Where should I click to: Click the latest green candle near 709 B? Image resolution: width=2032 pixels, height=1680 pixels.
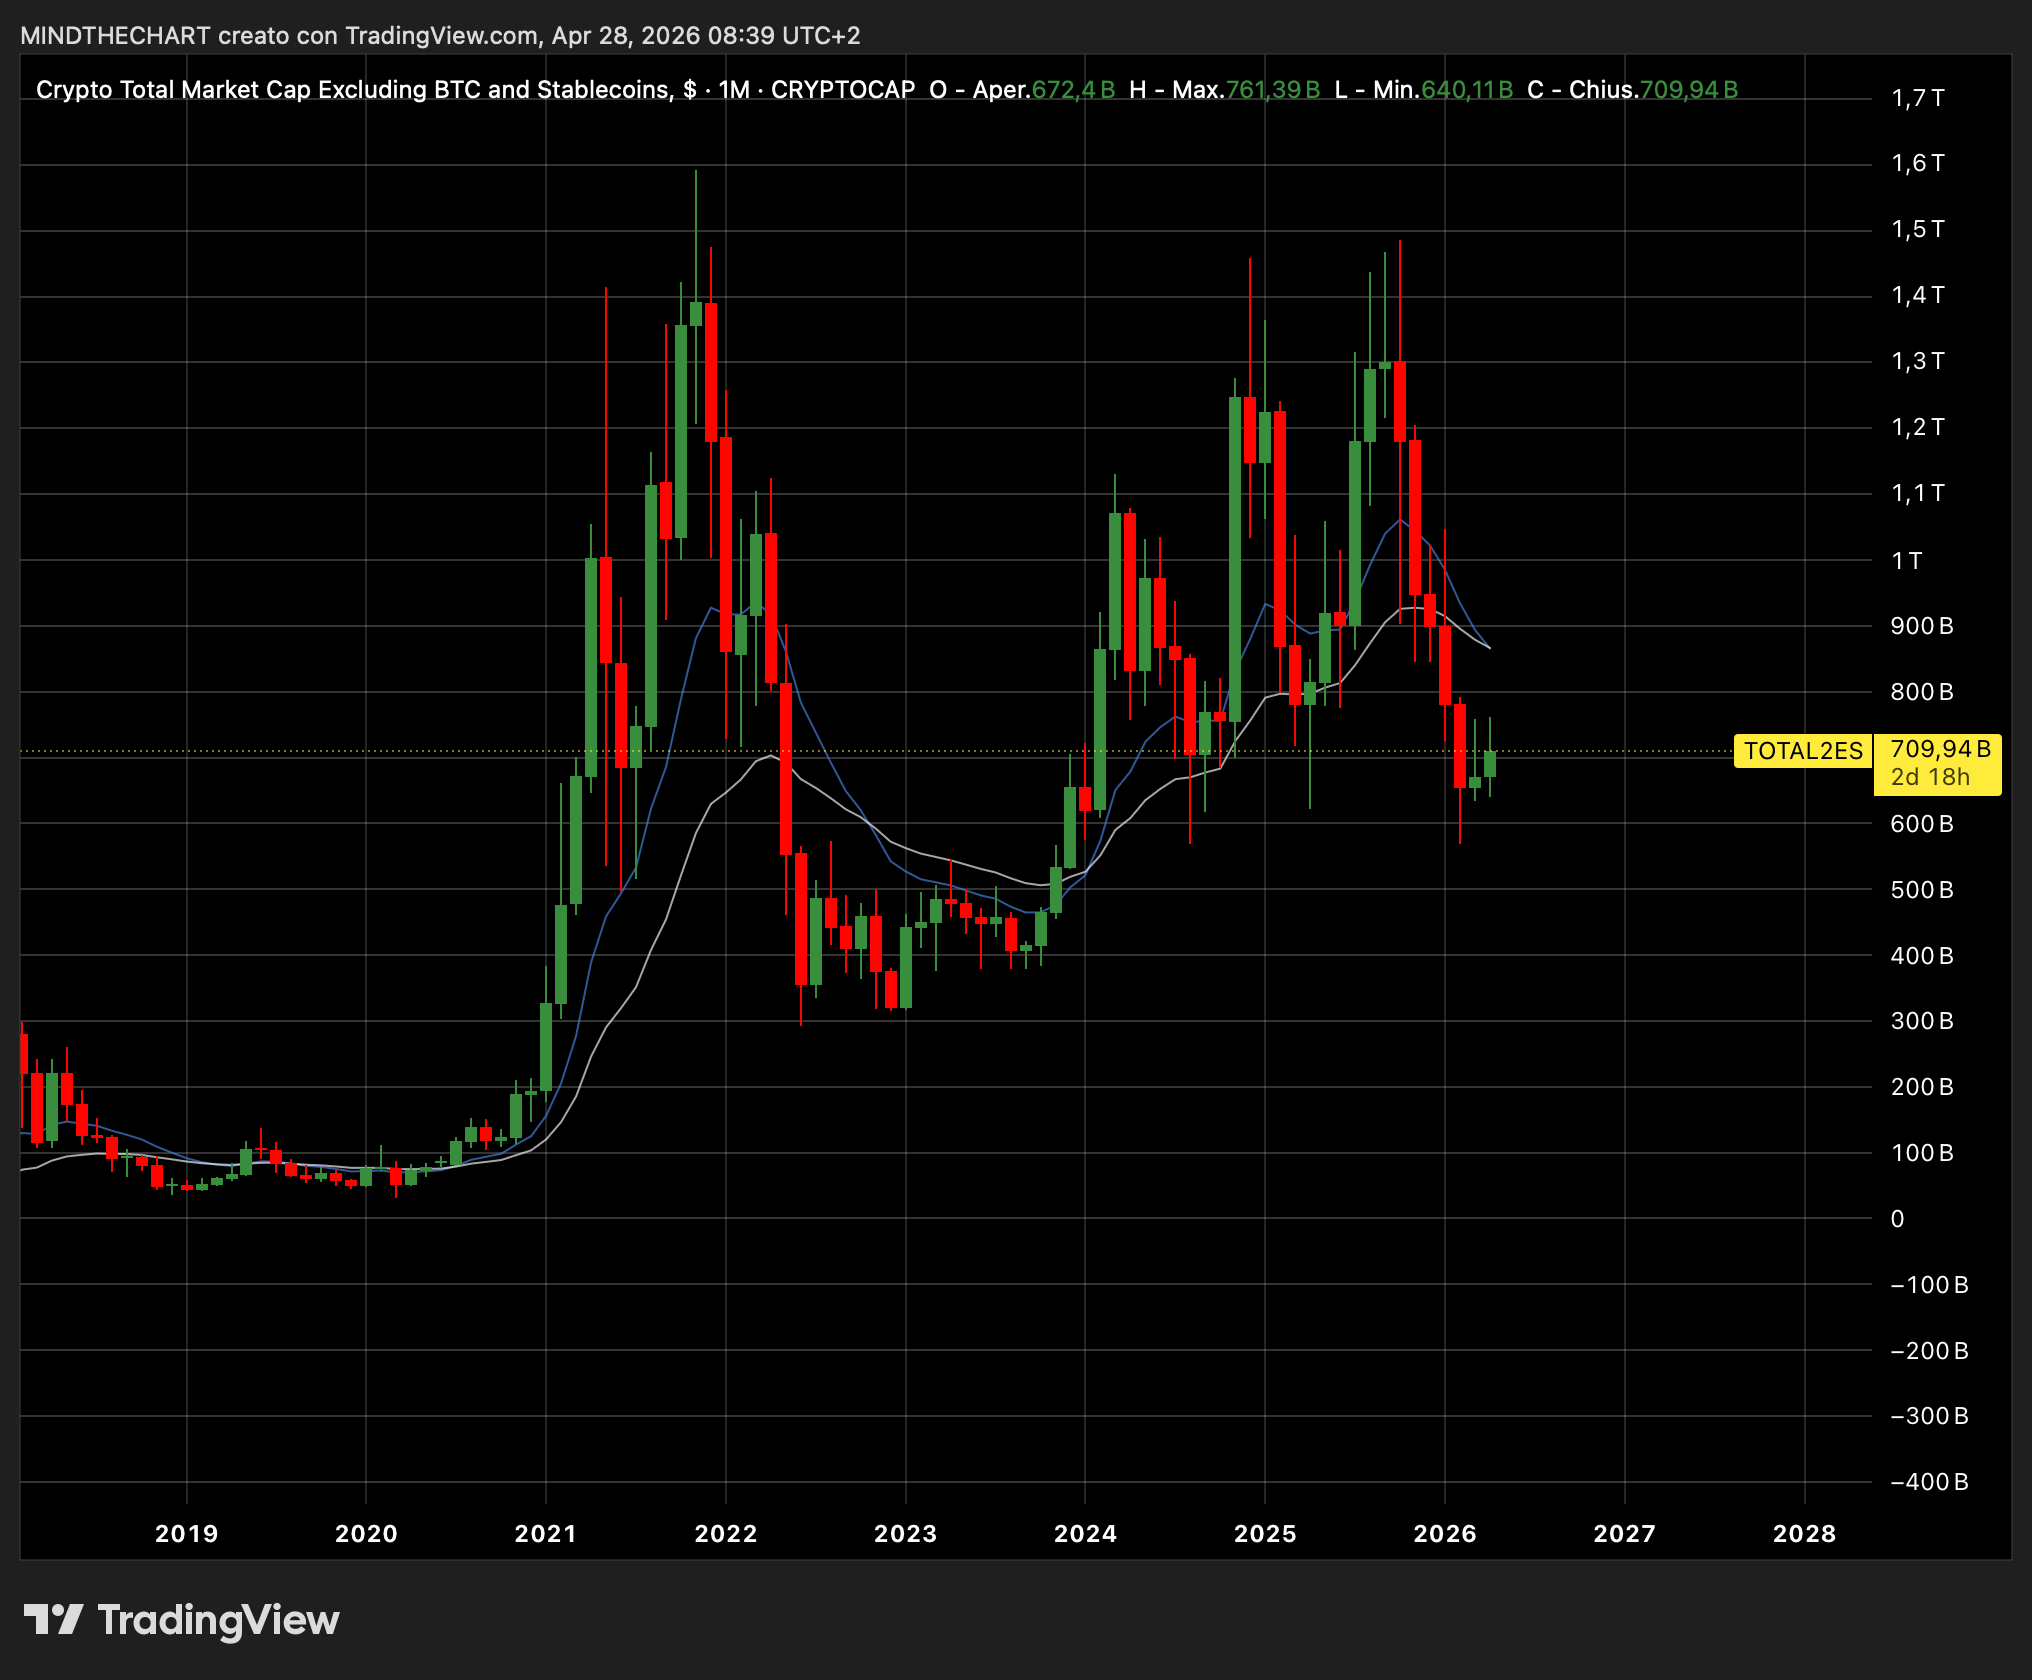coord(1490,763)
